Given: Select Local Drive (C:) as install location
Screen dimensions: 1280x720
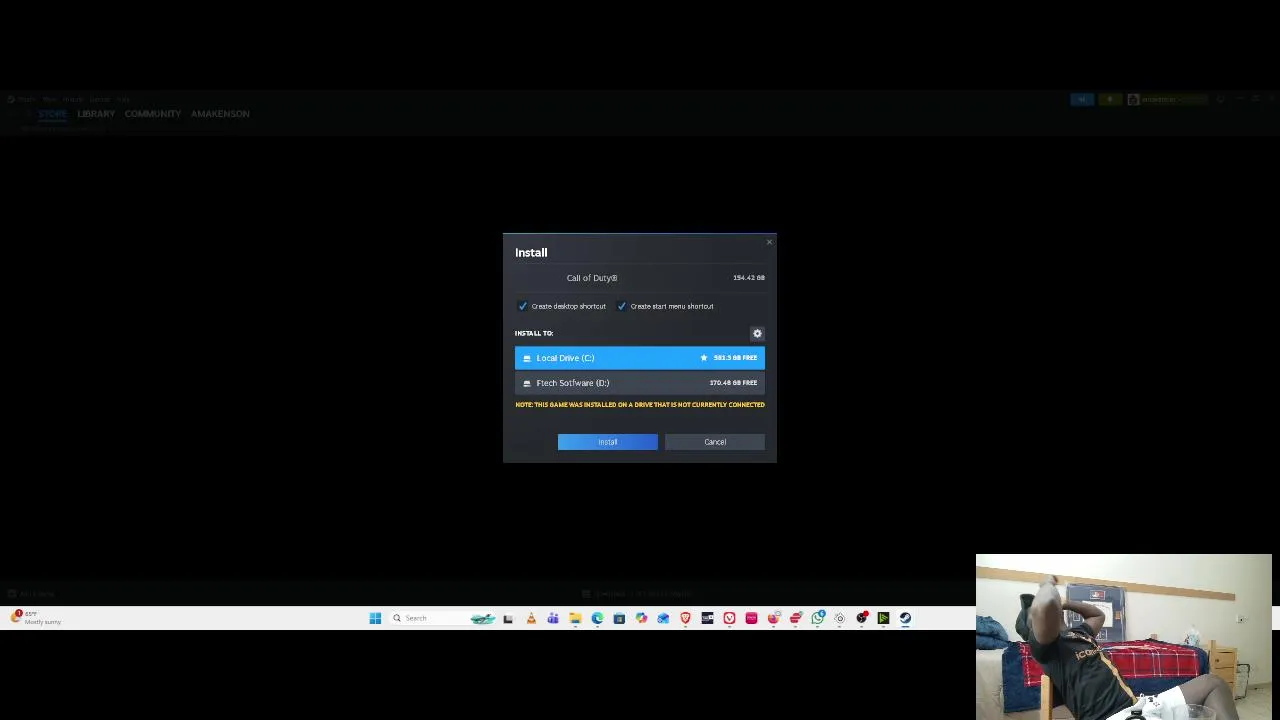Looking at the screenshot, I should [640, 357].
